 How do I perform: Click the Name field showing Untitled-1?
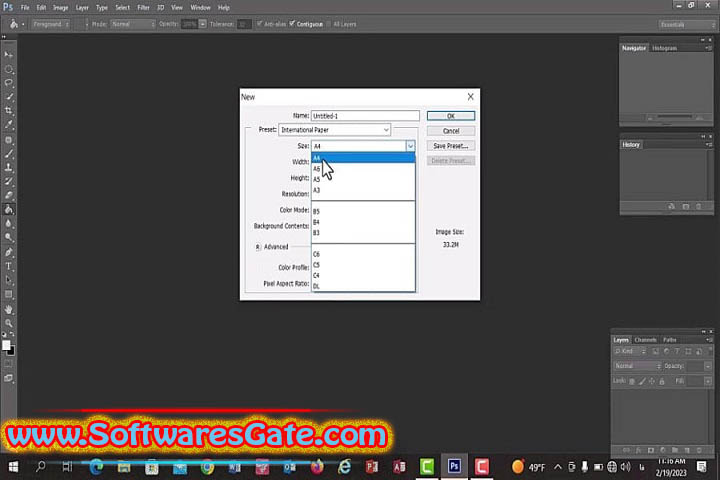pyautogui.click(x=365, y=116)
